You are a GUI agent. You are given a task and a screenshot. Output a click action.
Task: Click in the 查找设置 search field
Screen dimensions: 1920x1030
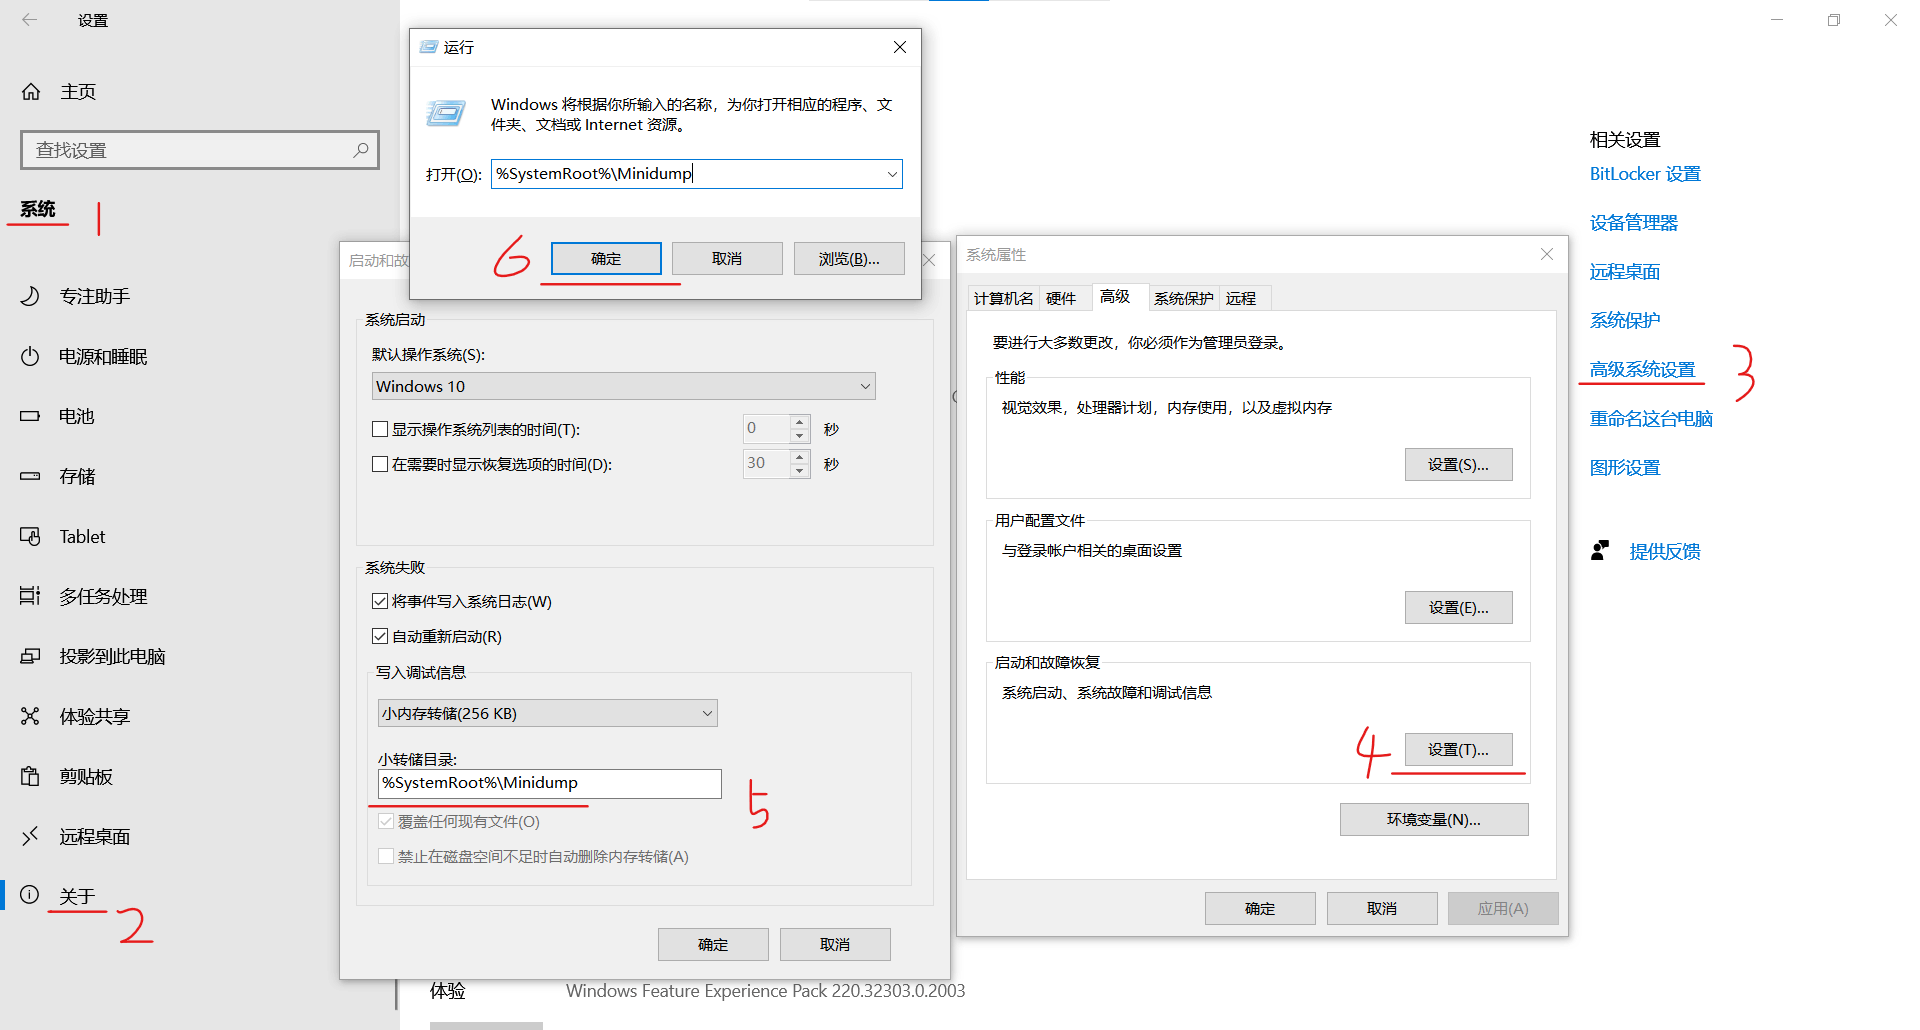(200, 150)
